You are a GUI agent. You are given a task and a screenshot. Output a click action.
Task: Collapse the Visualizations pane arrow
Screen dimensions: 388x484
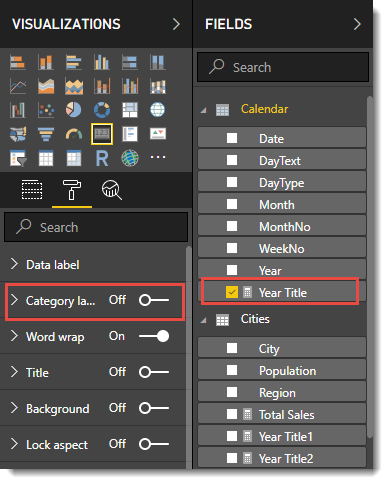click(176, 24)
